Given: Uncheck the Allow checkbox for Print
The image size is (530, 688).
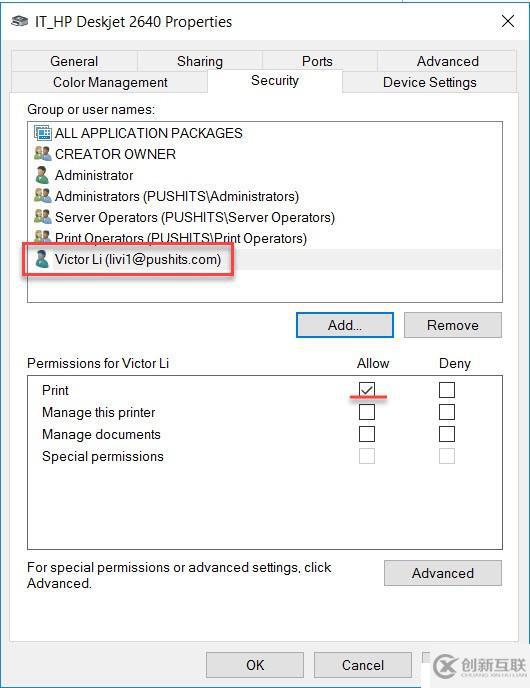Looking at the screenshot, I should (x=367, y=389).
